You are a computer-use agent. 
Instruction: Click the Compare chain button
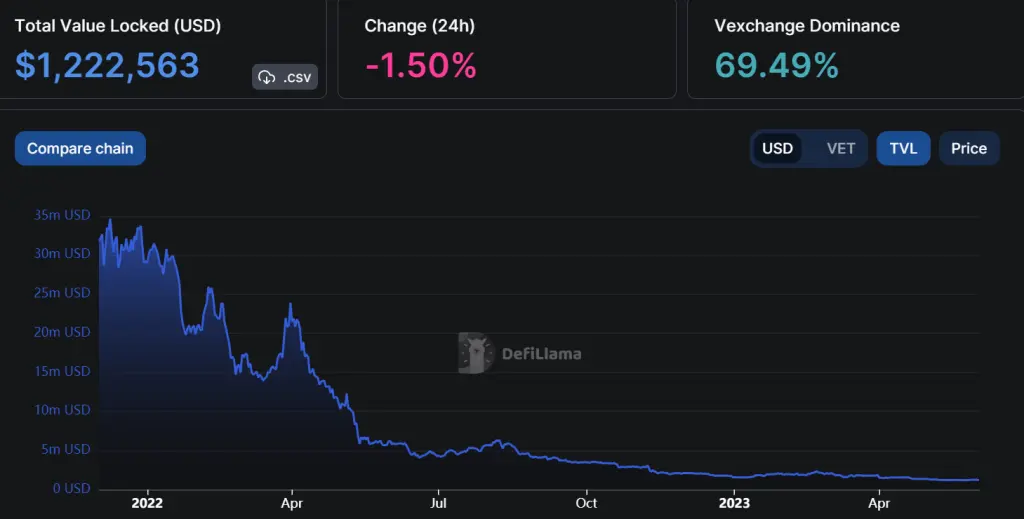coord(80,148)
